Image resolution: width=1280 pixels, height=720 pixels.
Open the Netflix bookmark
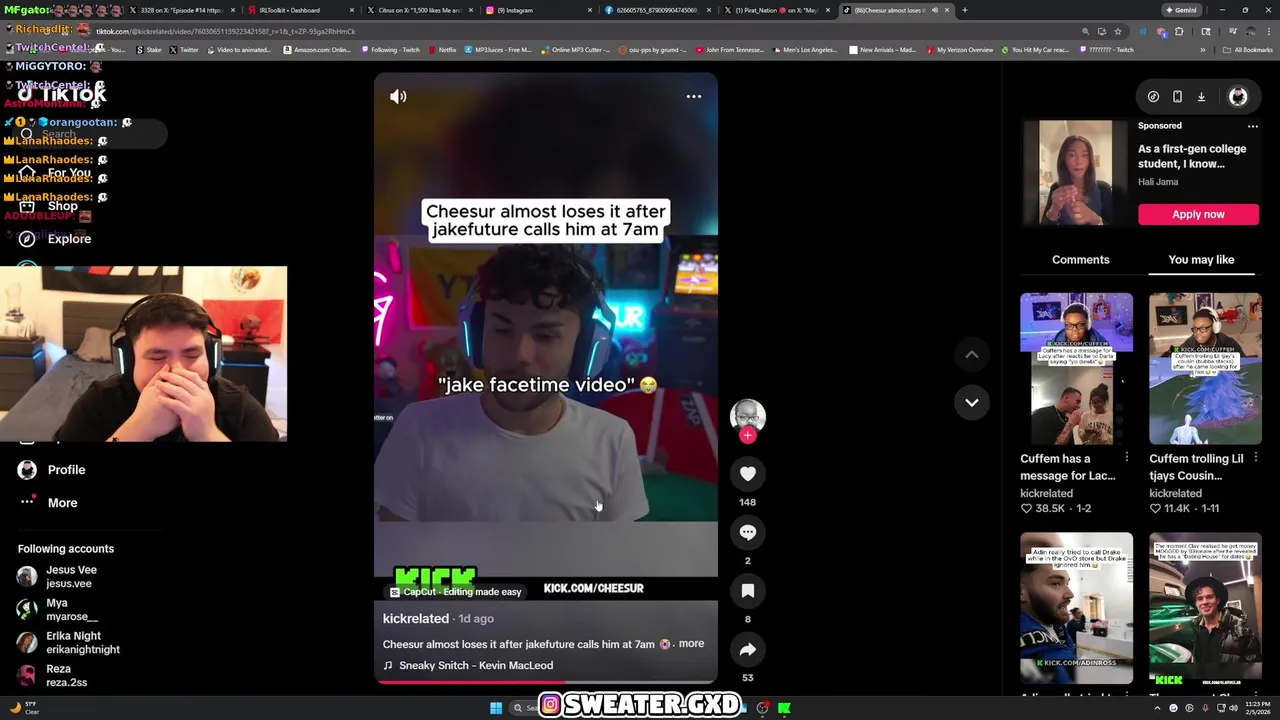[x=442, y=50]
